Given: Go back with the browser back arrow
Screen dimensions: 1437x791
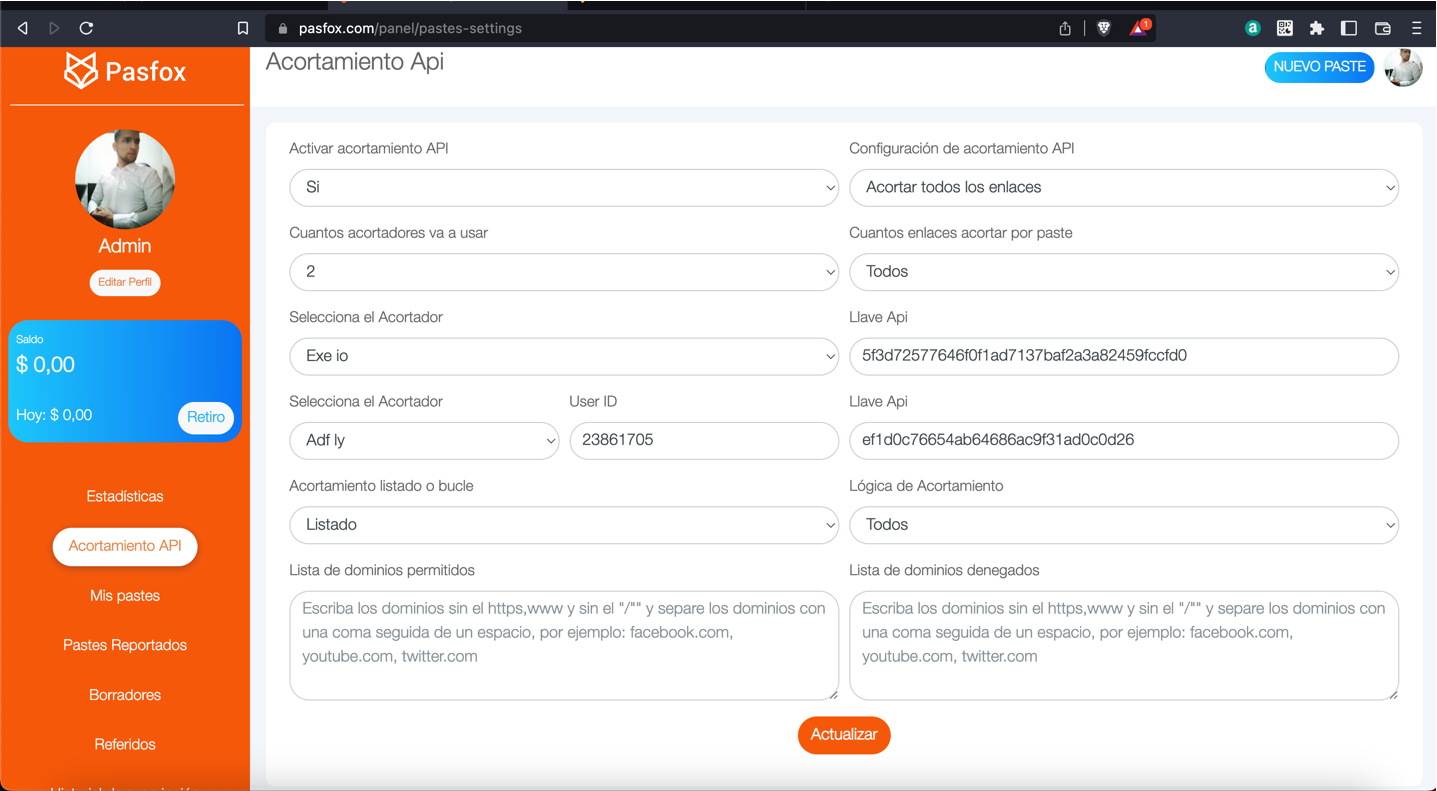Looking at the screenshot, I should [22, 28].
